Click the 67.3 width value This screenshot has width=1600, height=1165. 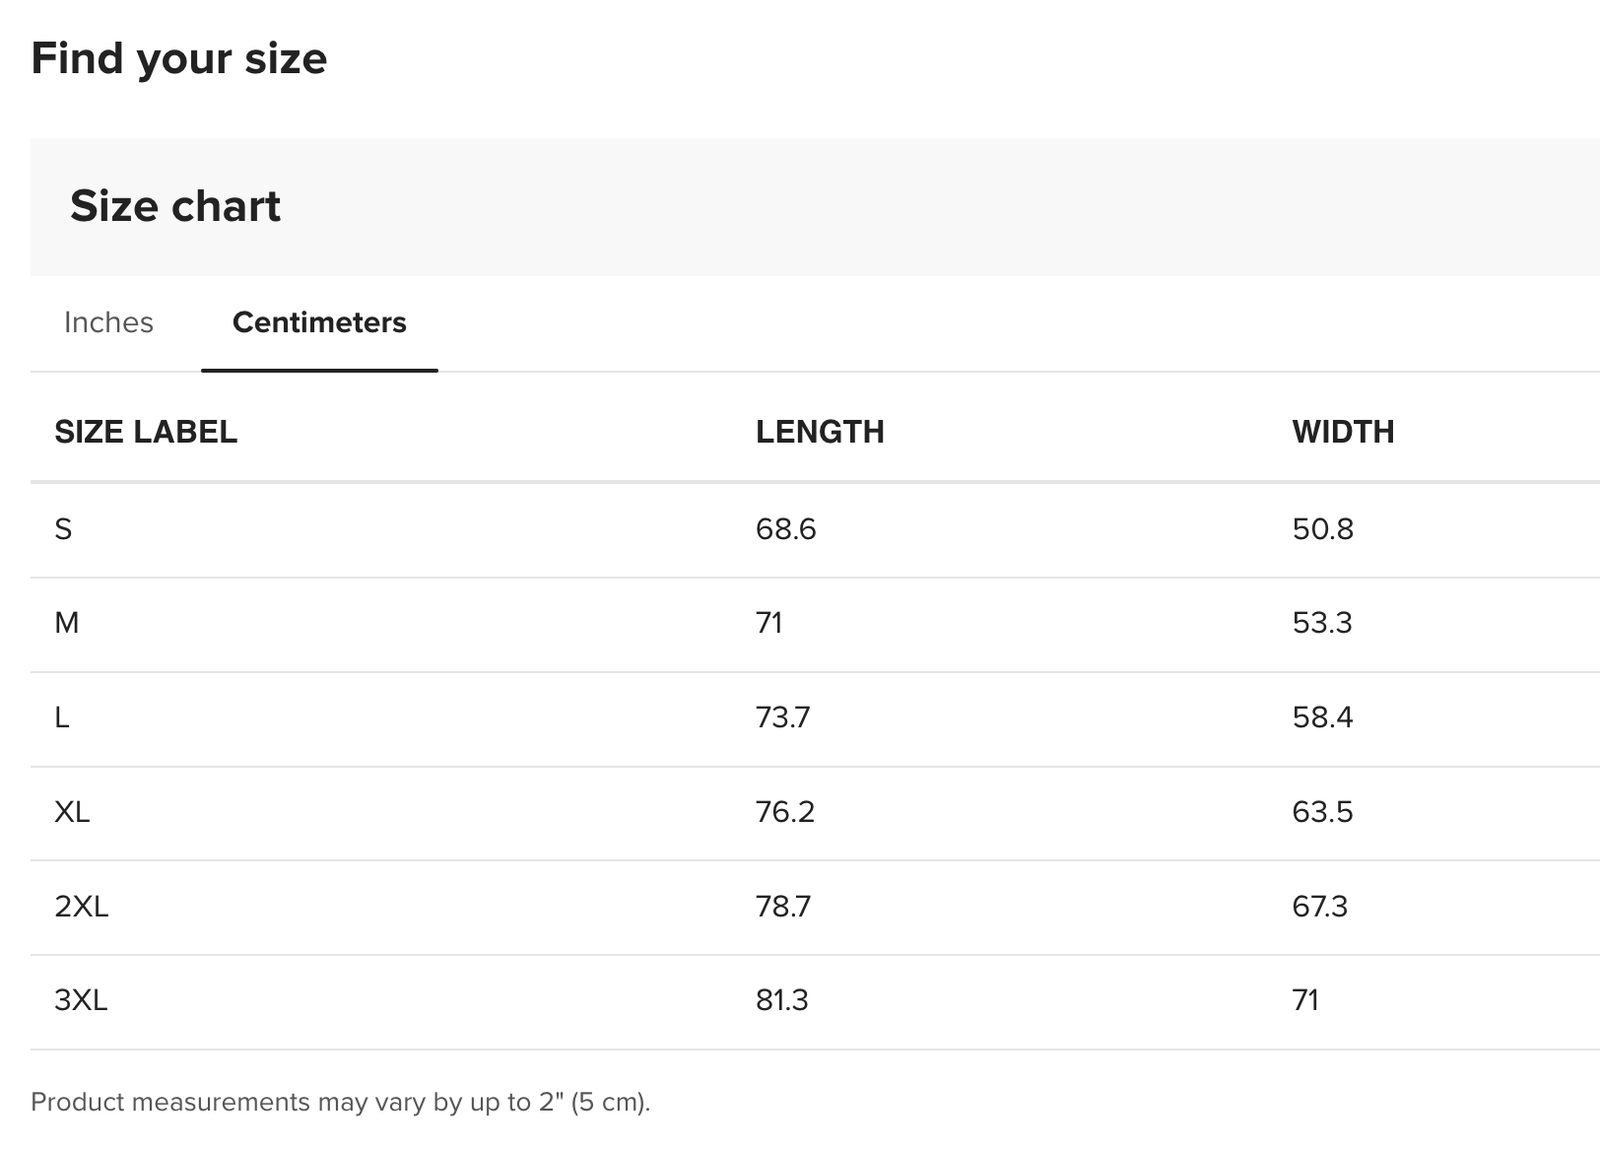coord(1319,906)
